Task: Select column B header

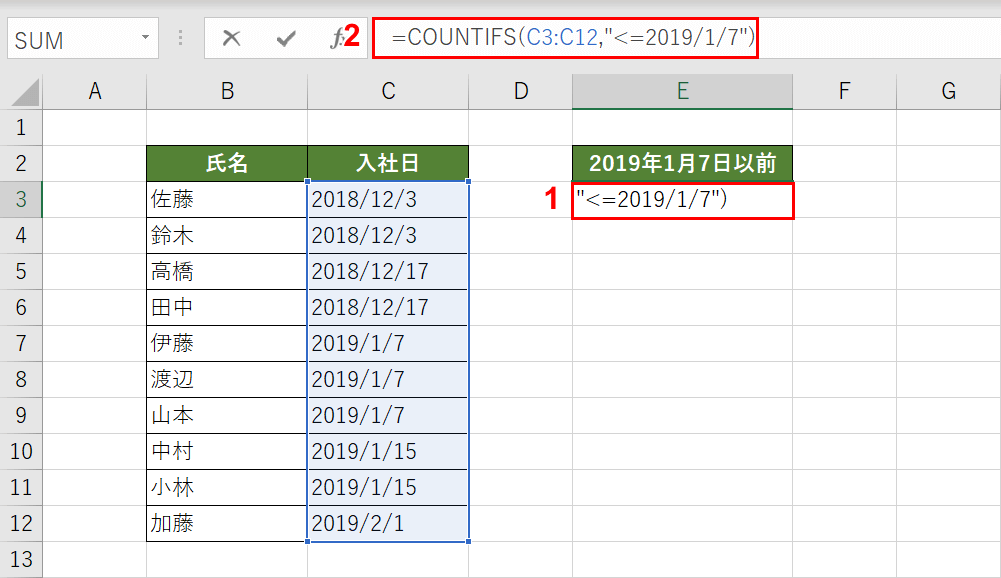Action: (x=226, y=89)
